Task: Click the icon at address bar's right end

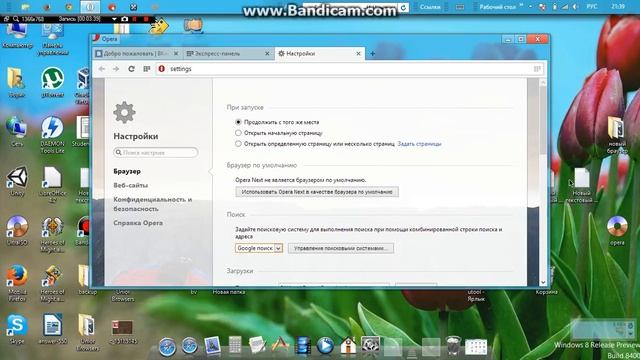Action: click(x=537, y=69)
